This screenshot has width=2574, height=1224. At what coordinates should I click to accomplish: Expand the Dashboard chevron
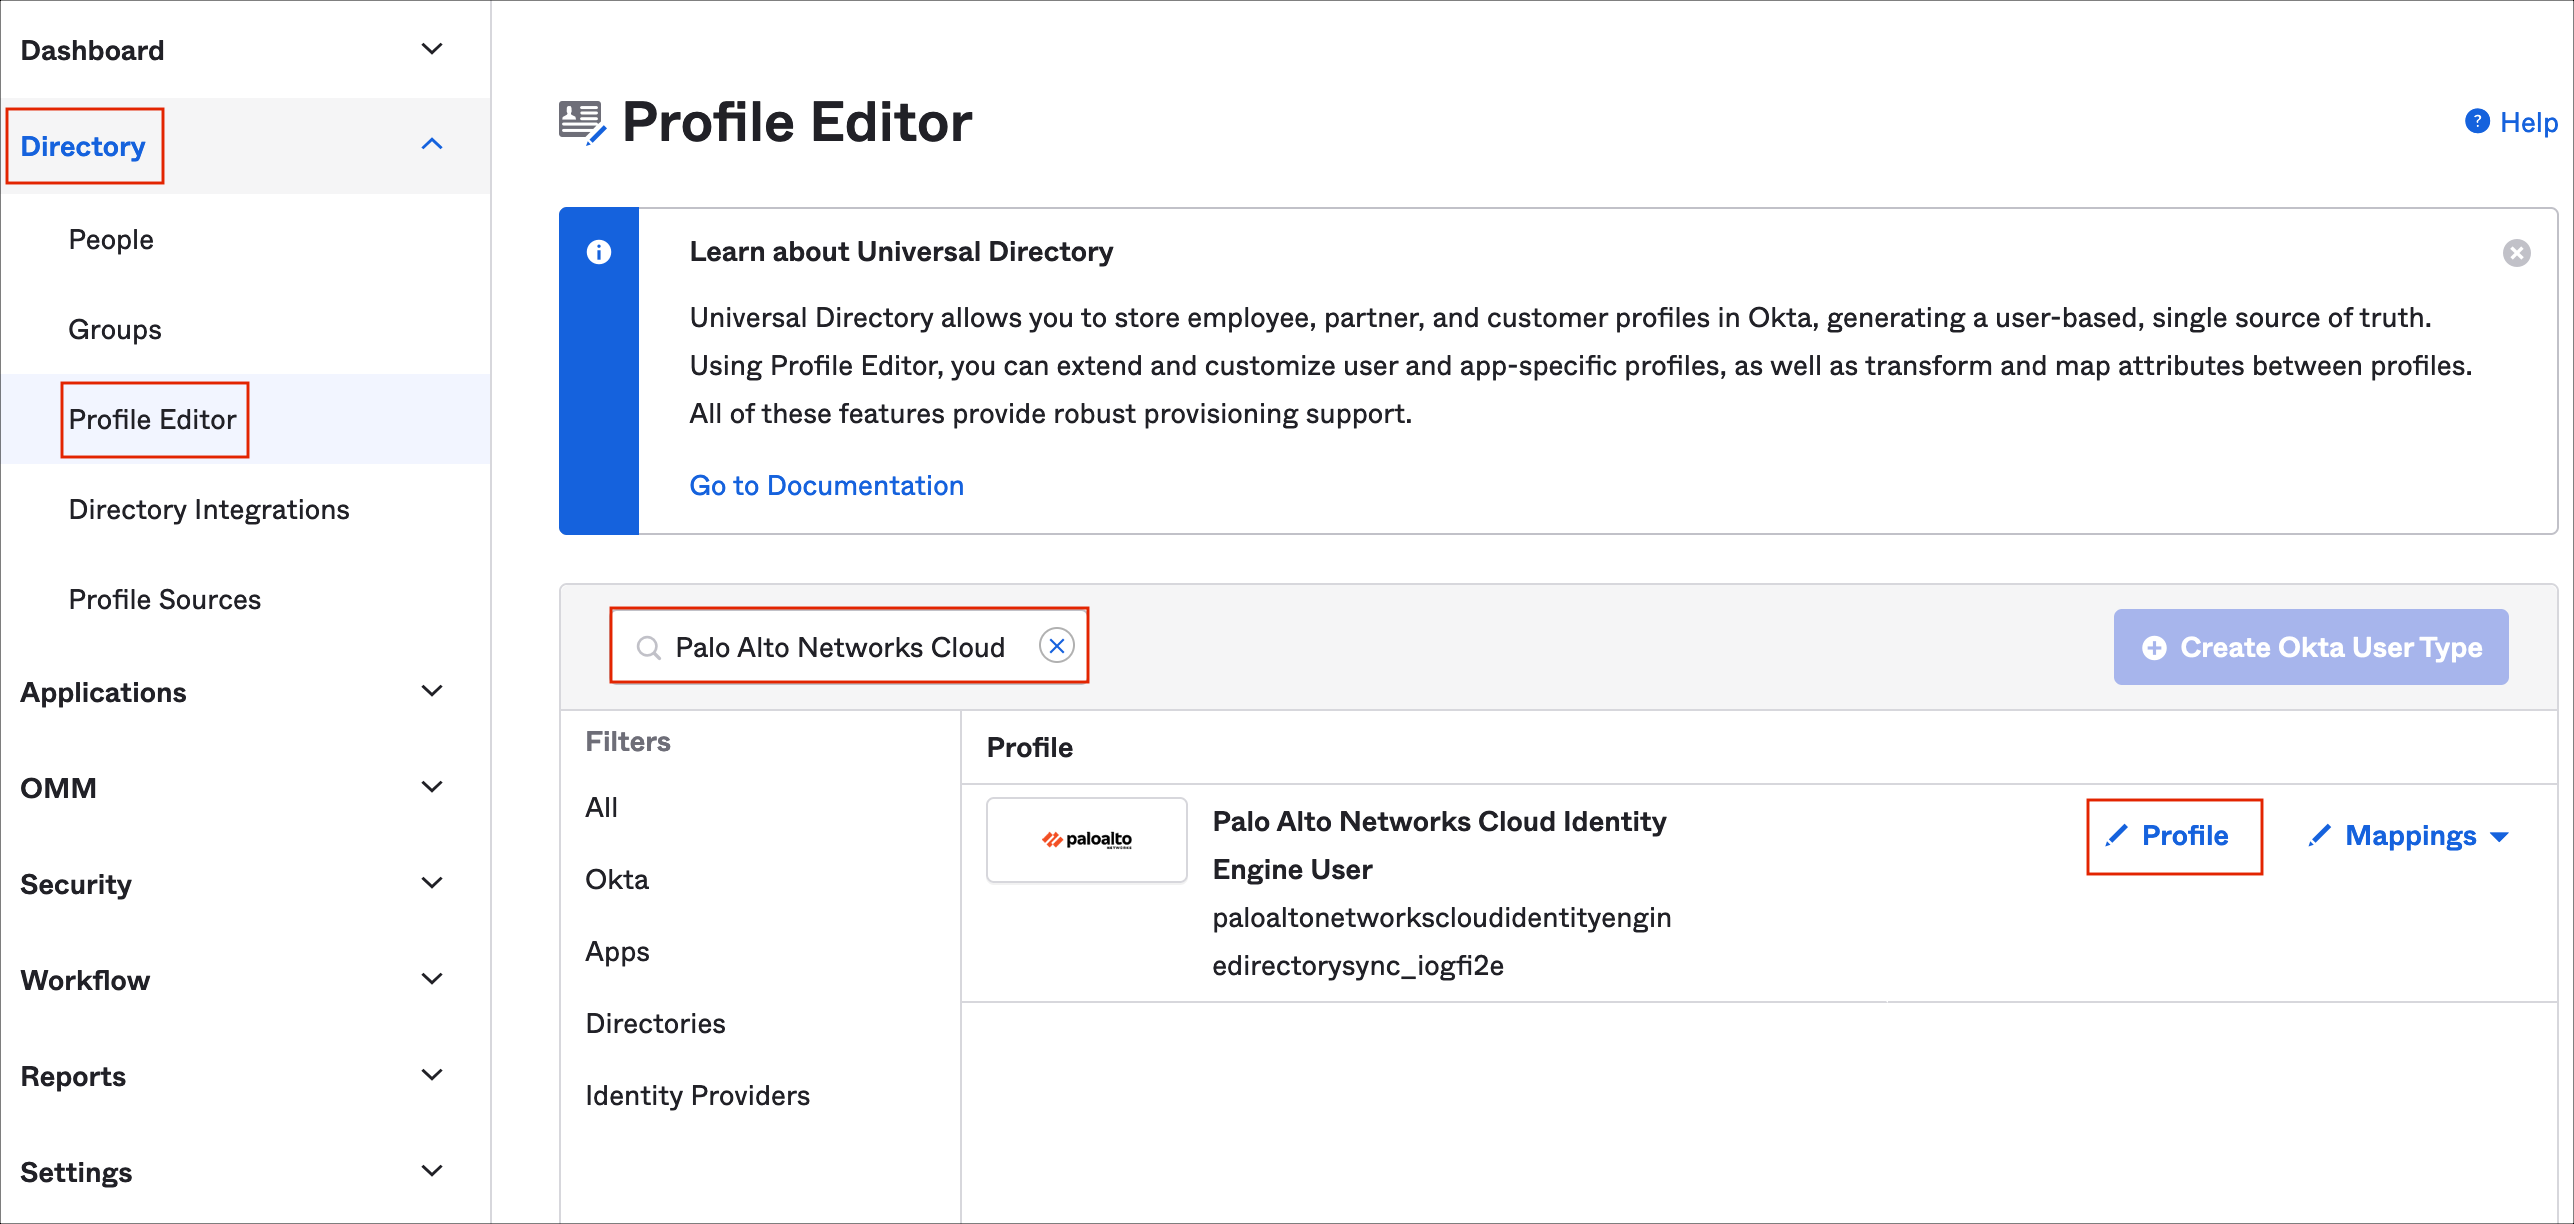[x=432, y=50]
